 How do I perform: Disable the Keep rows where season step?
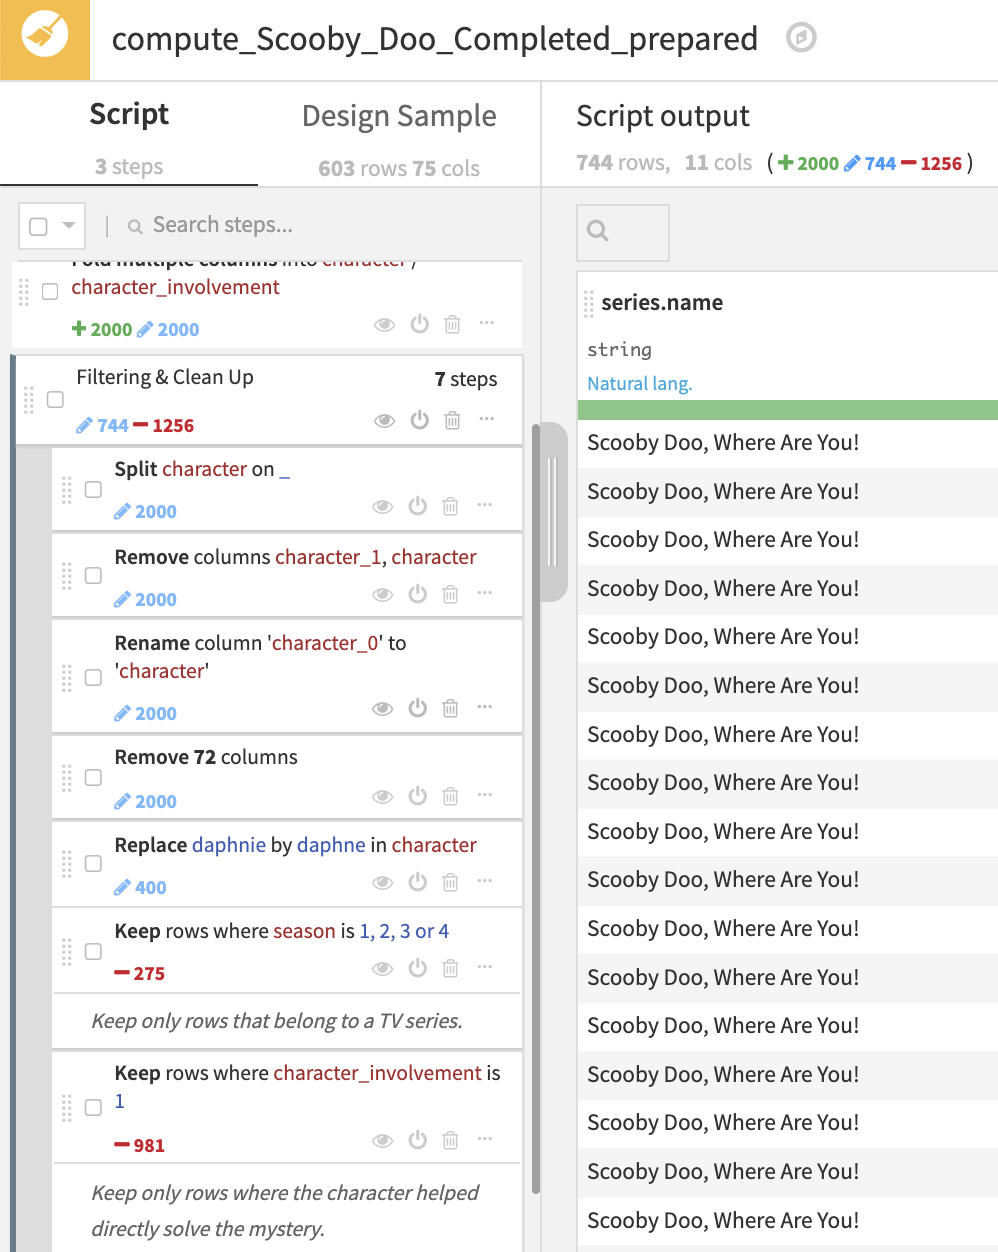[x=418, y=968]
